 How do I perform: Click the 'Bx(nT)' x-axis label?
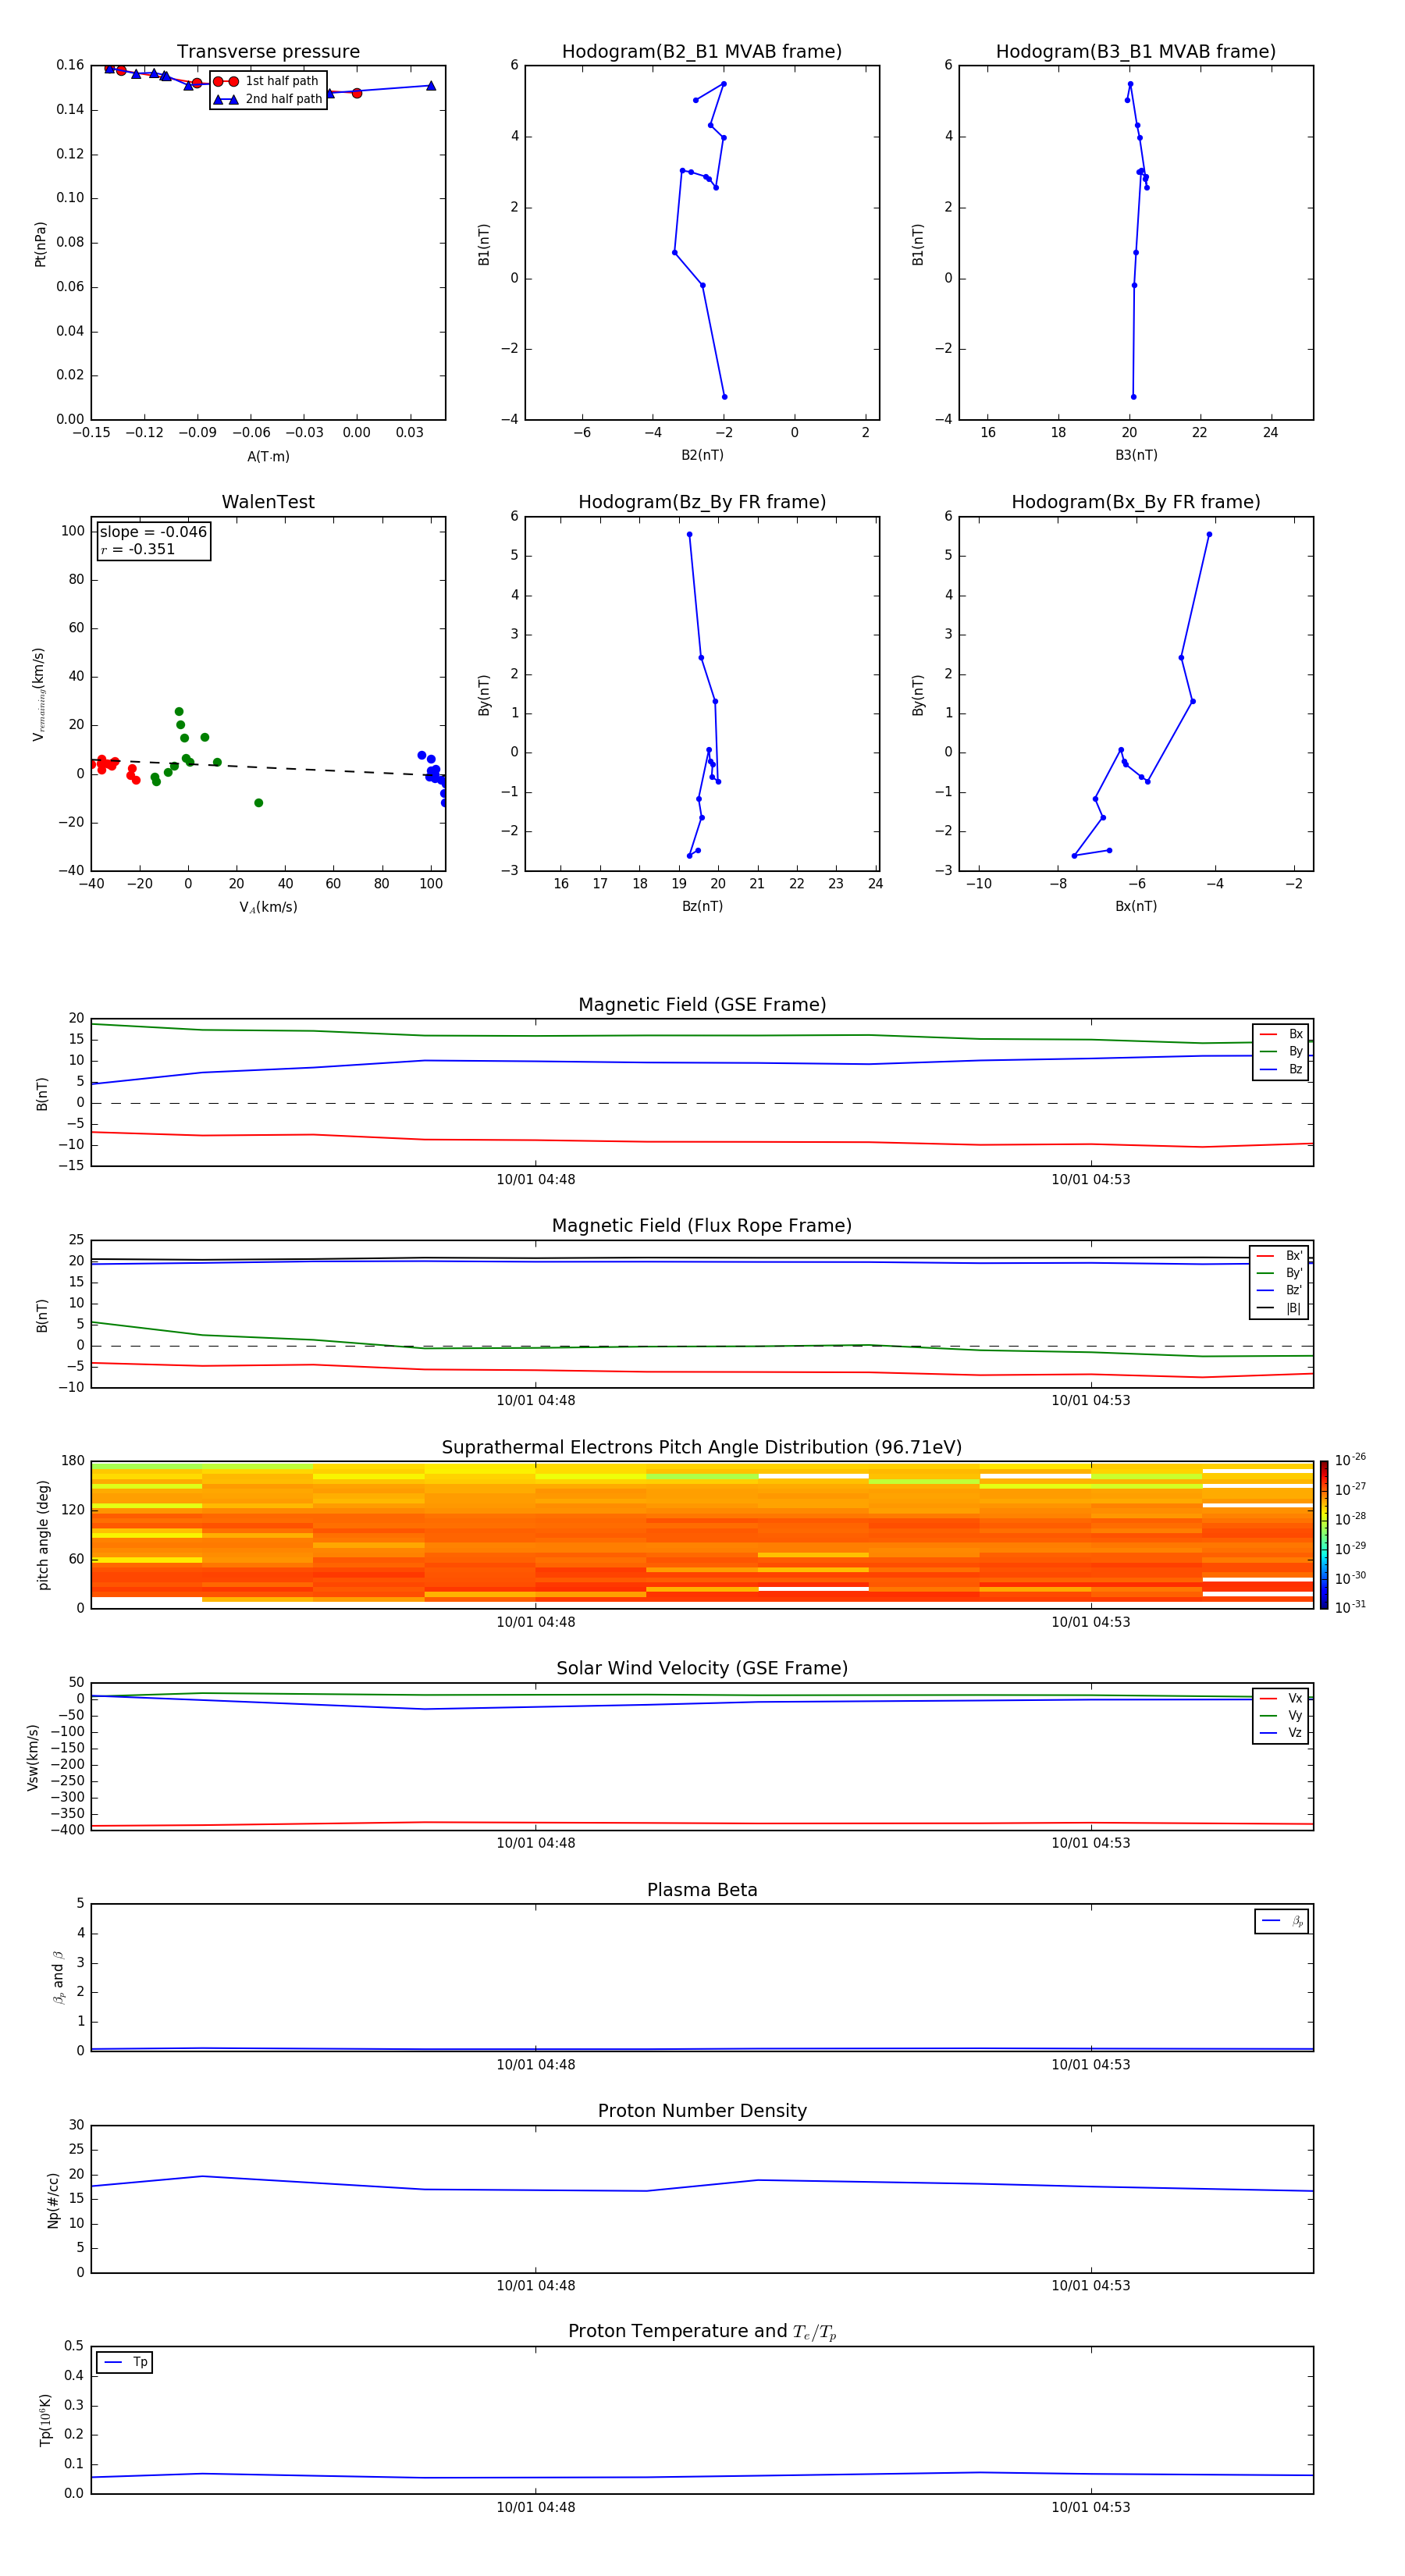click(x=1136, y=907)
